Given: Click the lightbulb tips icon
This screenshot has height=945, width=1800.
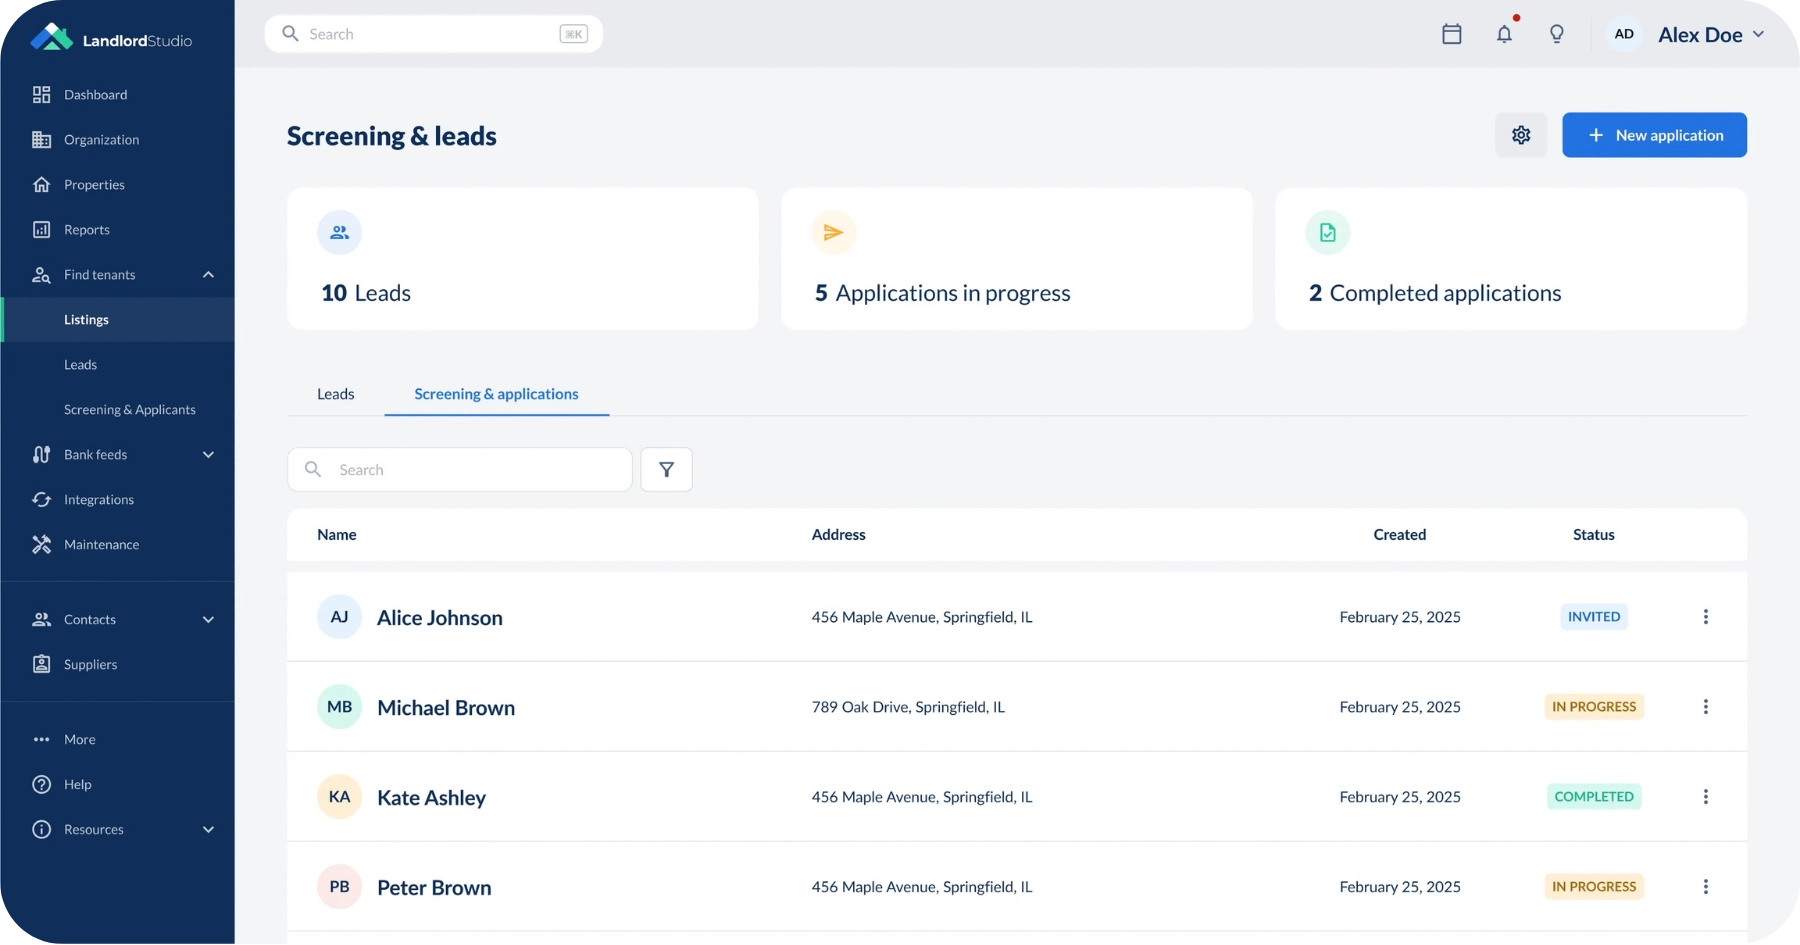Looking at the screenshot, I should coord(1557,34).
